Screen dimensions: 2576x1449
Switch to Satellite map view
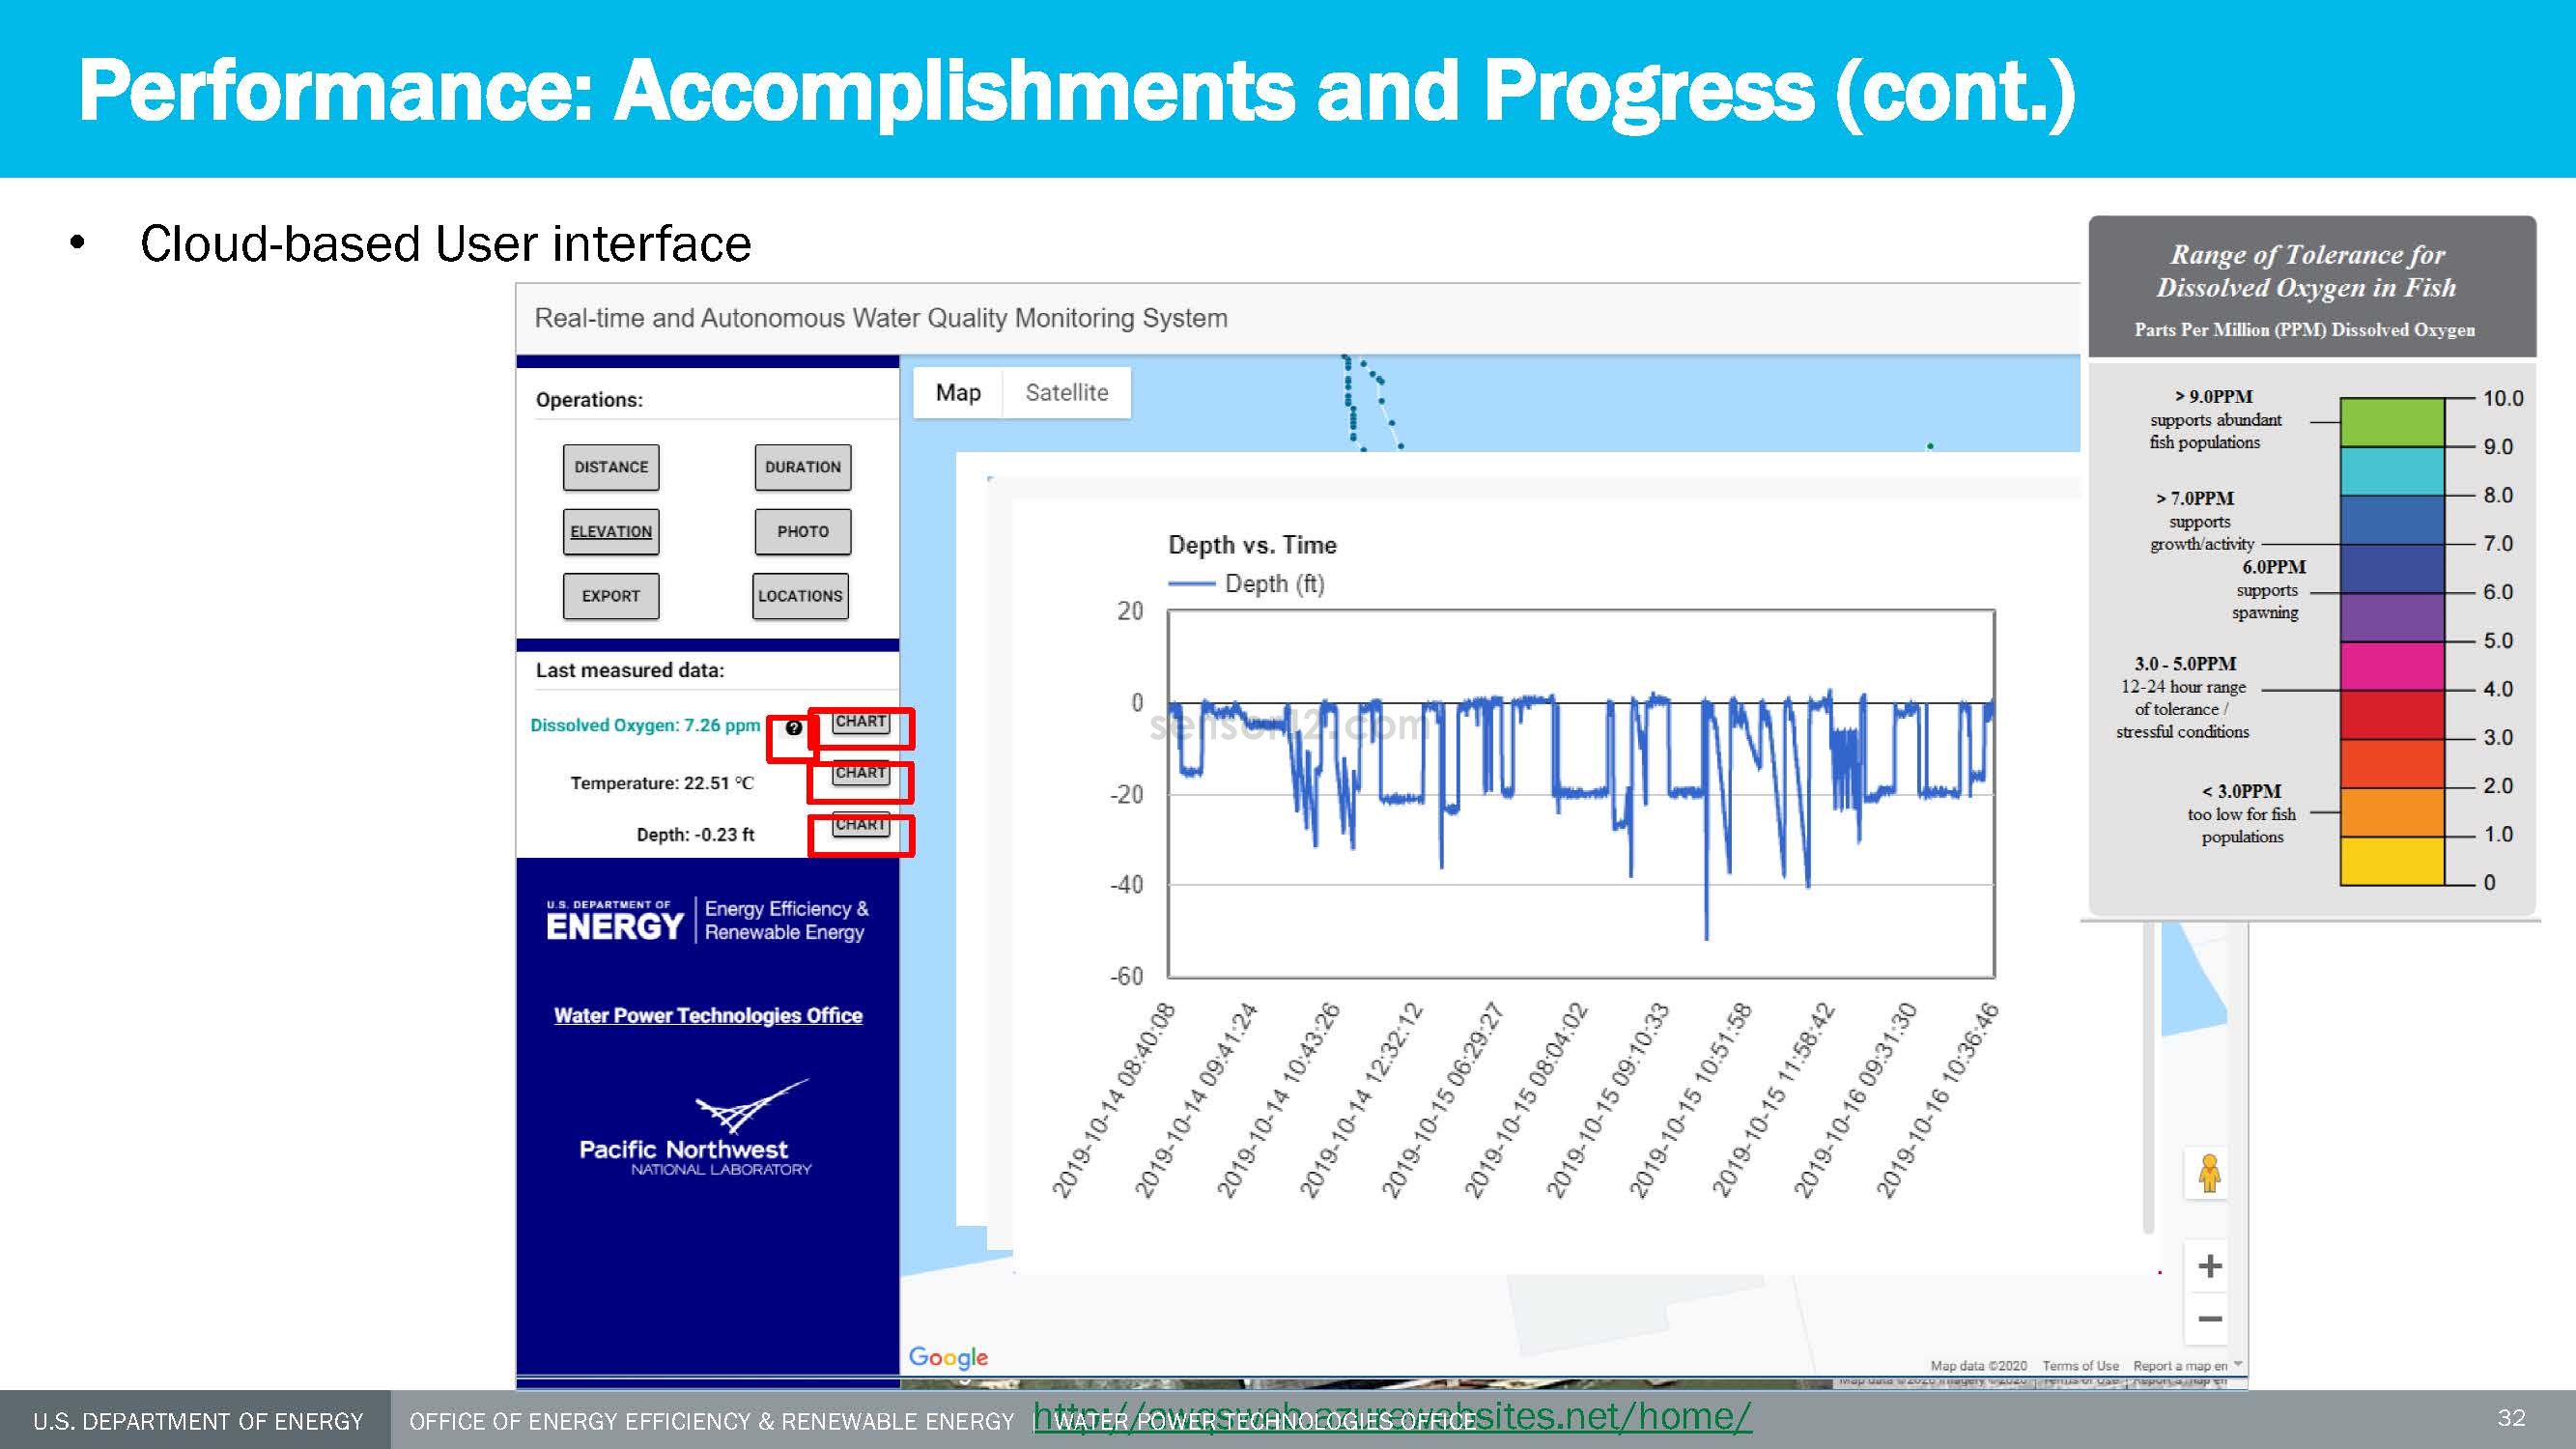pos(1066,393)
